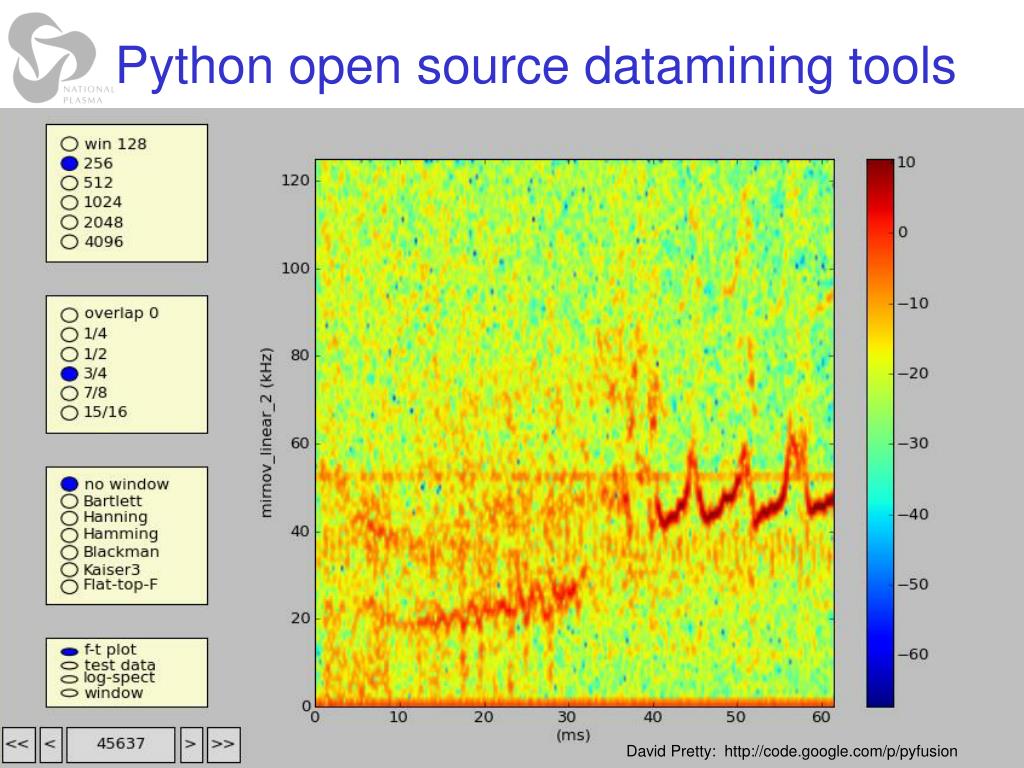Pick the Hanning window function

pos(69,518)
